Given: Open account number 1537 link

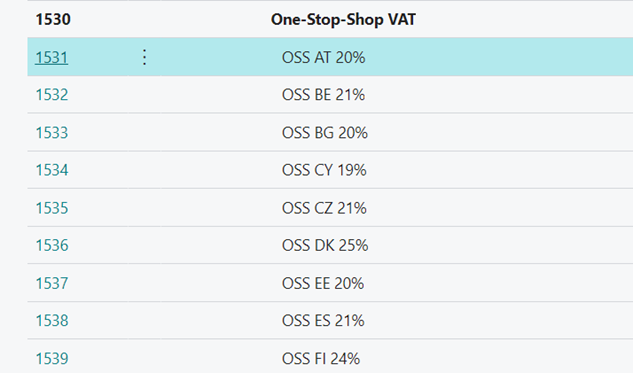Looking at the screenshot, I should 52,283.
